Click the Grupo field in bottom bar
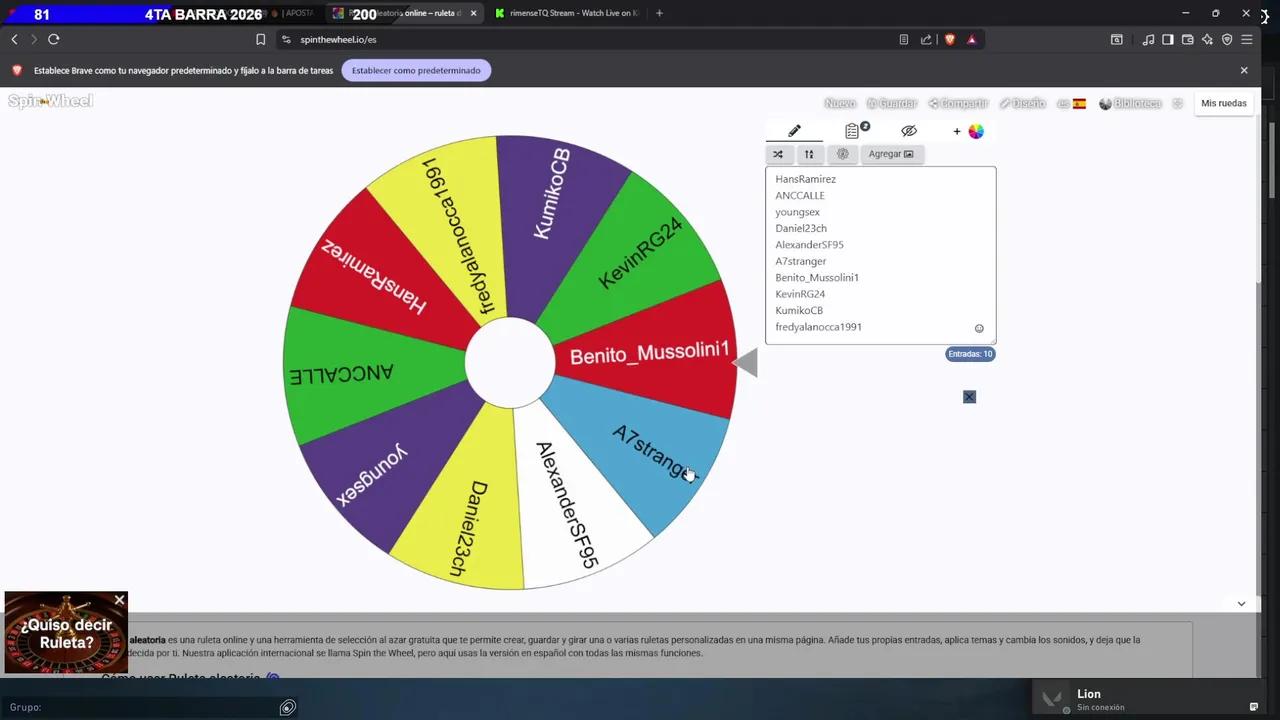Image resolution: width=1280 pixels, height=720 pixels. tap(140, 707)
